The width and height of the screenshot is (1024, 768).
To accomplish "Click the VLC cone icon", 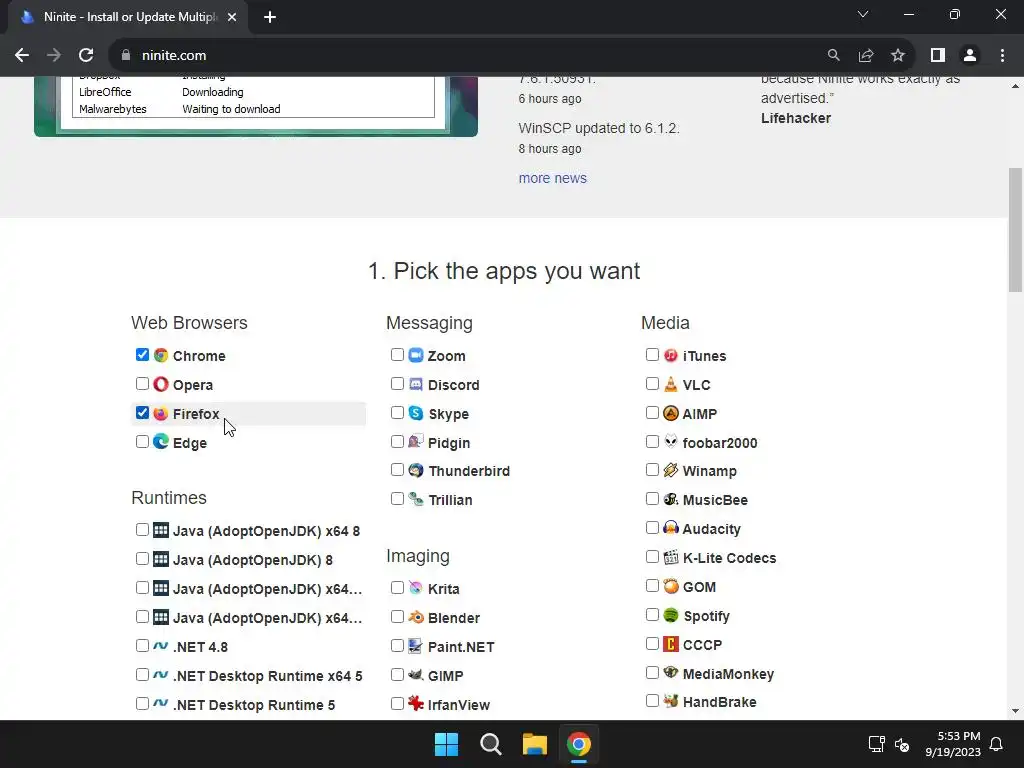I will pyautogui.click(x=671, y=384).
